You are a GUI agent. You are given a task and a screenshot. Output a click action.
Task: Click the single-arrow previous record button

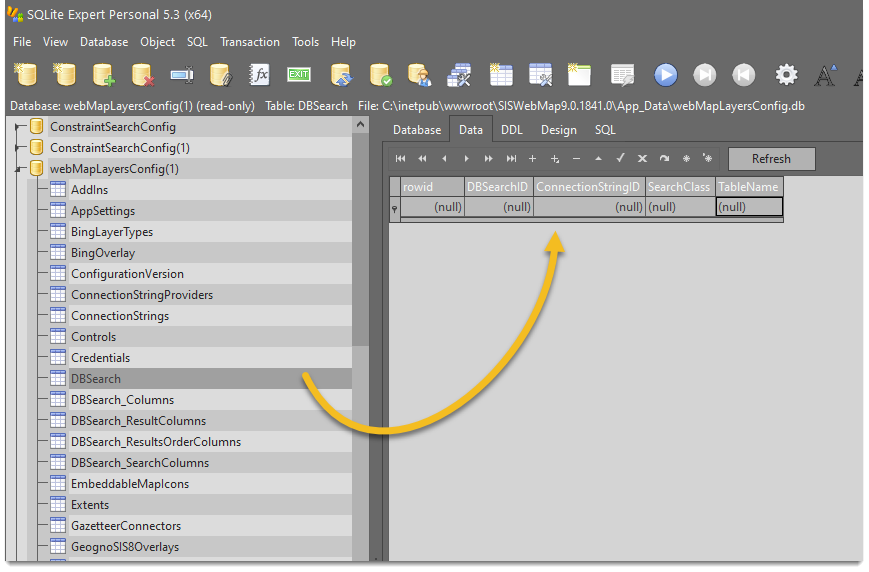click(444, 159)
